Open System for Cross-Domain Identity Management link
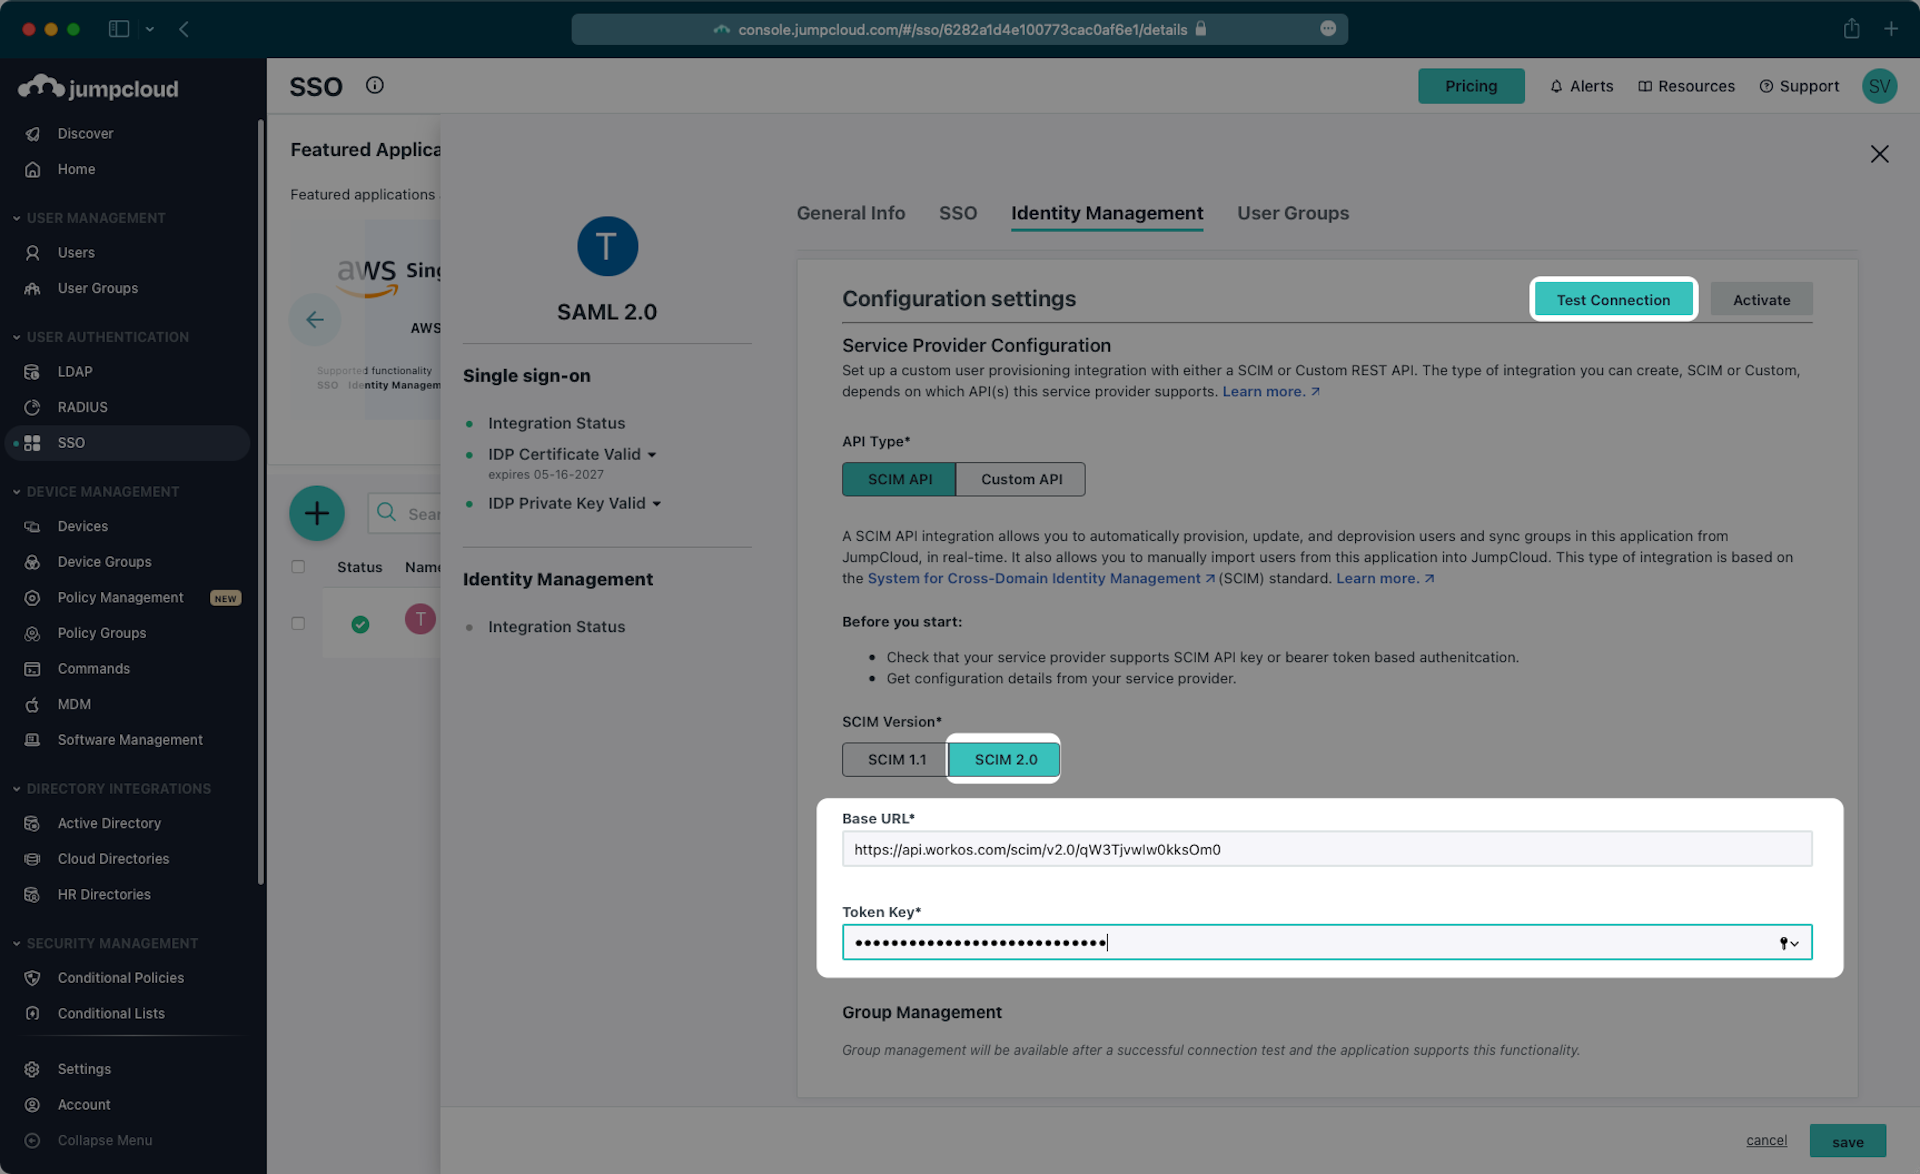Image resolution: width=1920 pixels, height=1174 pixels. pyautogui.click(x=1033, y=579)
